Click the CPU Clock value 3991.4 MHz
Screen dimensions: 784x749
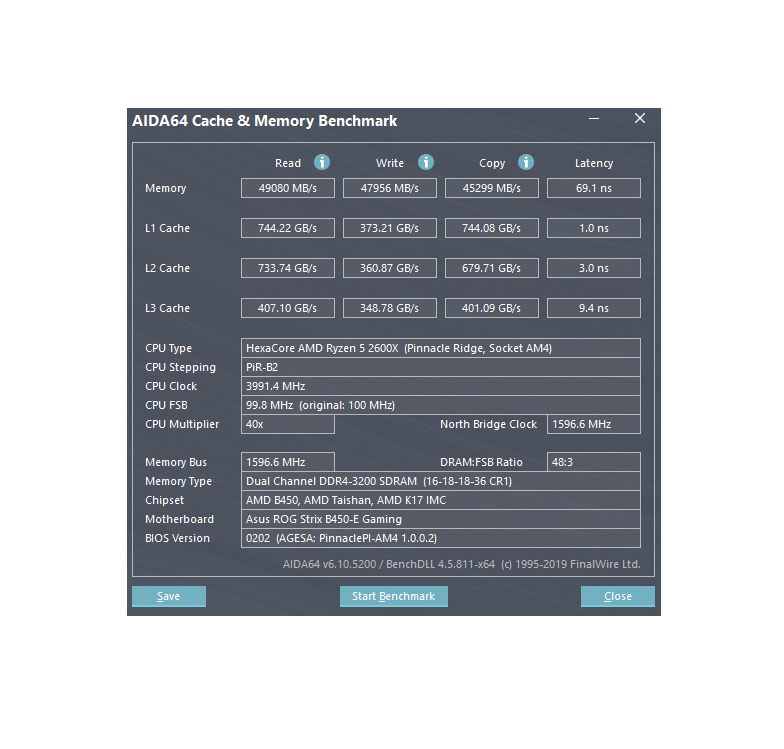pyautogui.click(x=440, y=386)
